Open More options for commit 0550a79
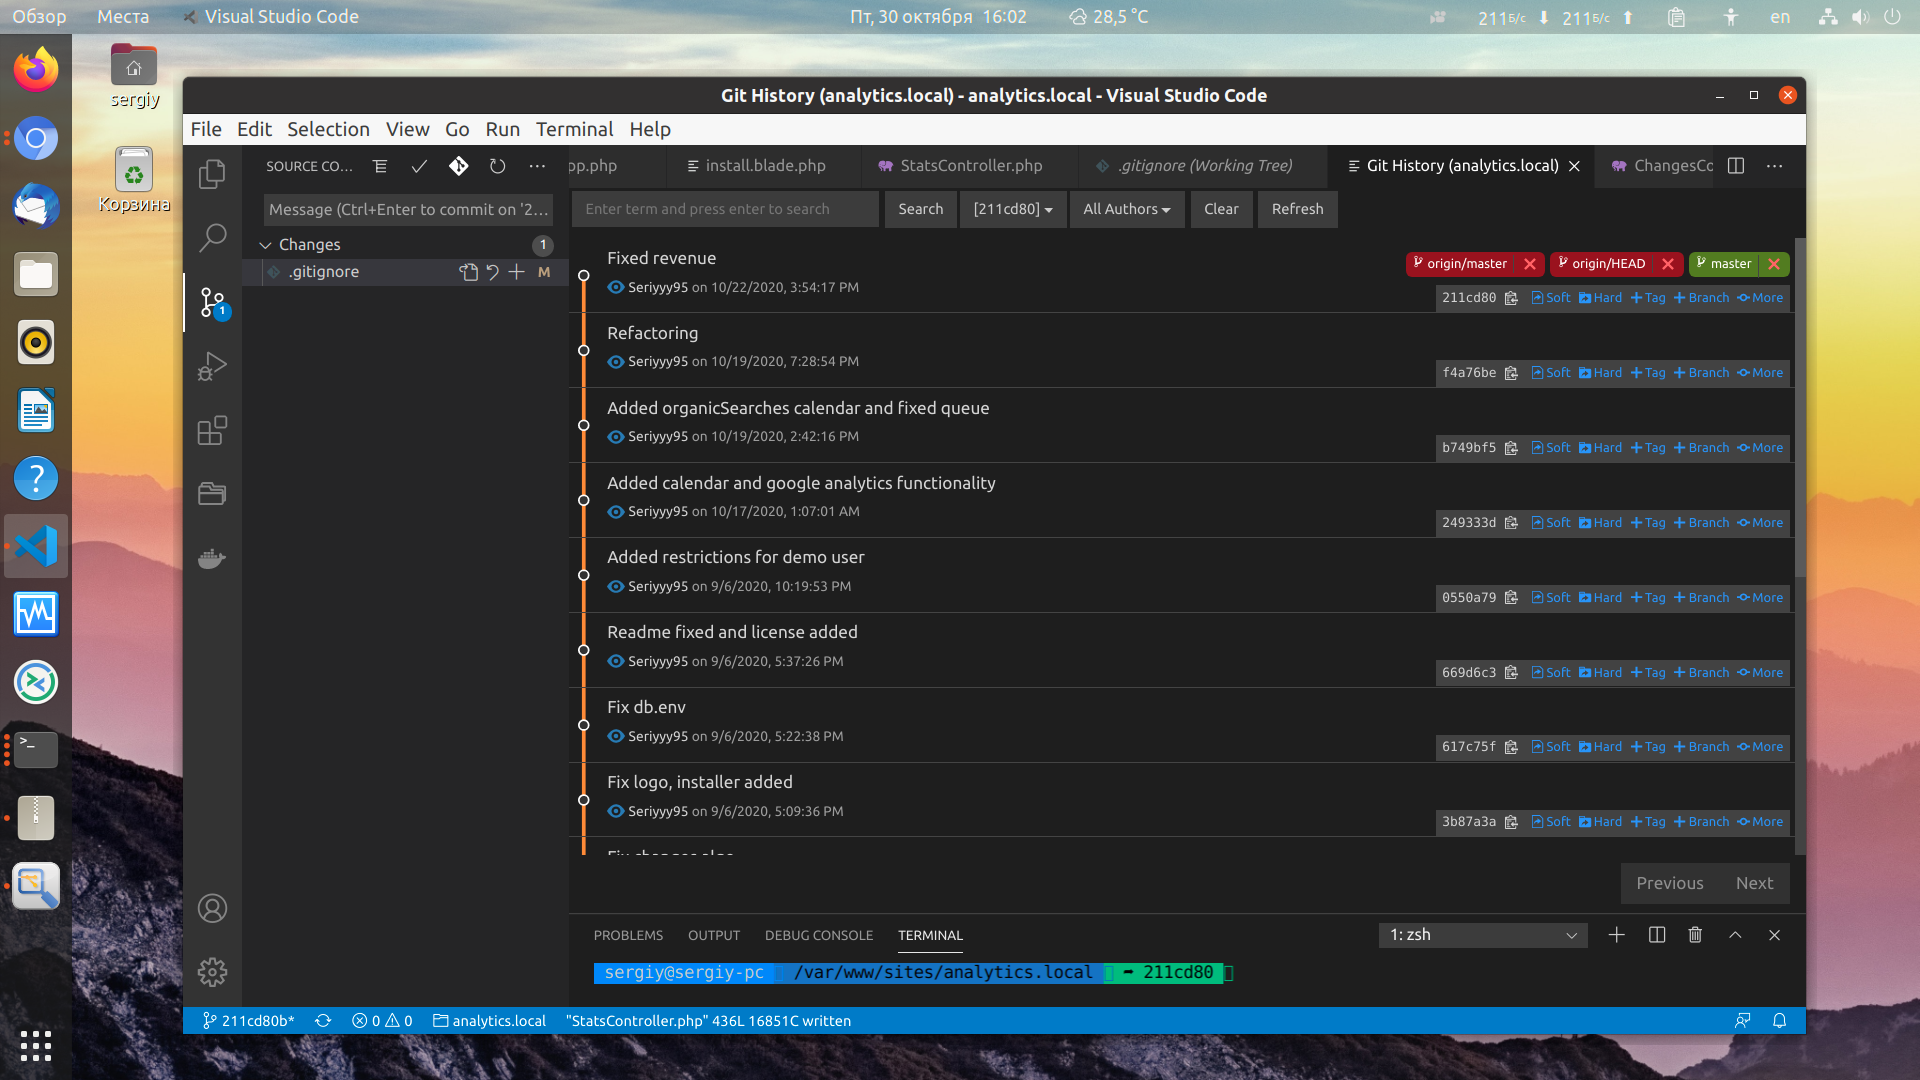 [1761, 598]
